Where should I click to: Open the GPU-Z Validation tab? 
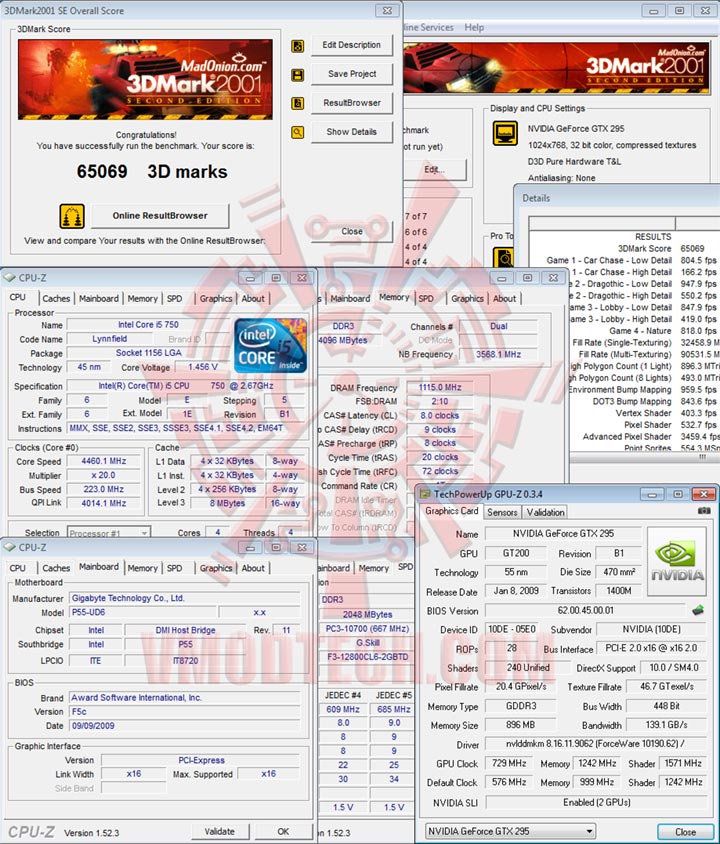pyautogui.click(x=545, y=512)
